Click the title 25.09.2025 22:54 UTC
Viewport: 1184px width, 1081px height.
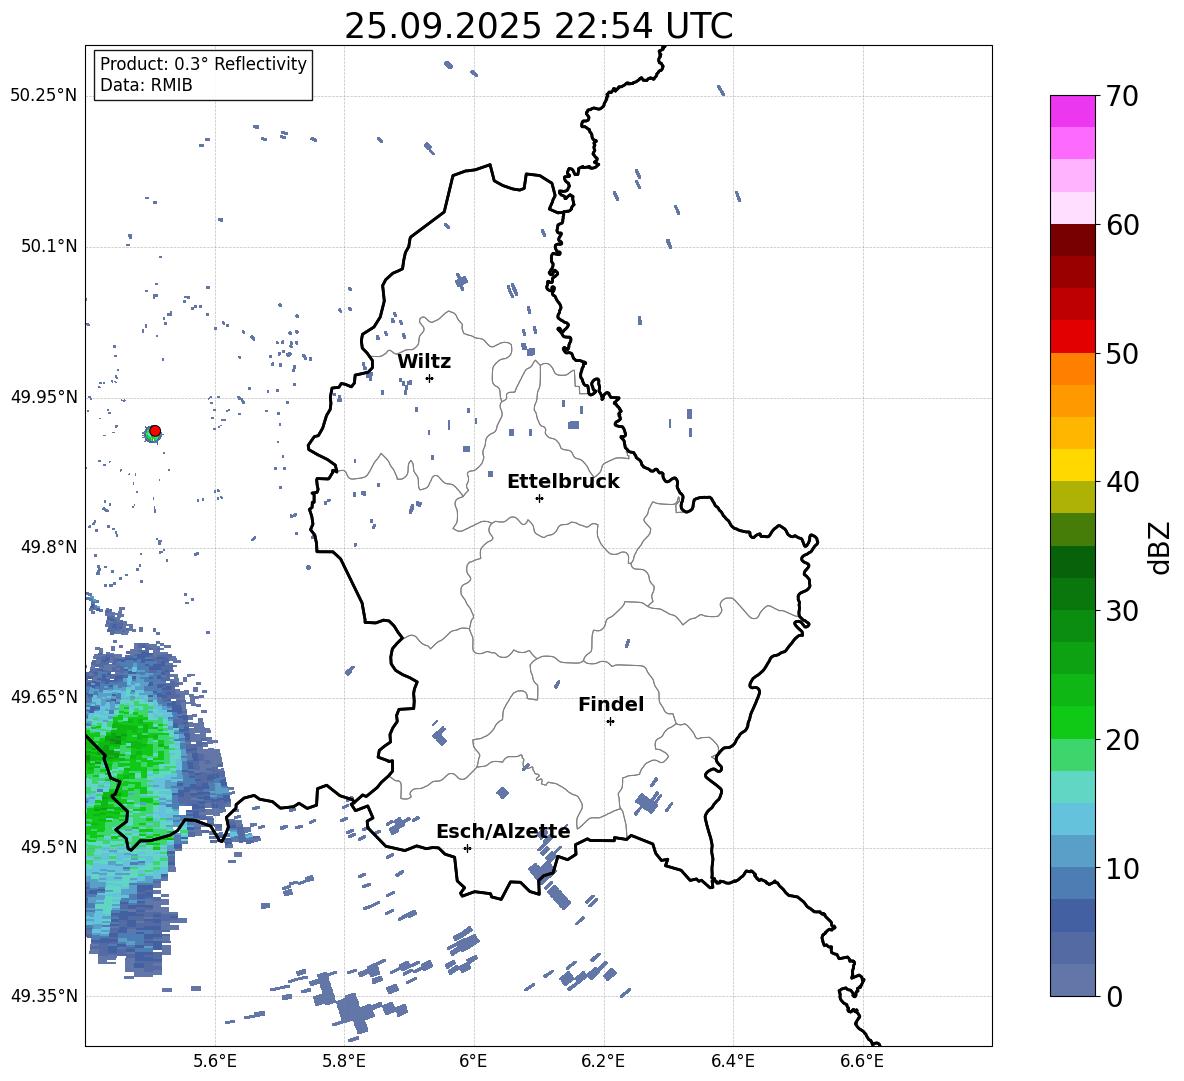point(538,26)
